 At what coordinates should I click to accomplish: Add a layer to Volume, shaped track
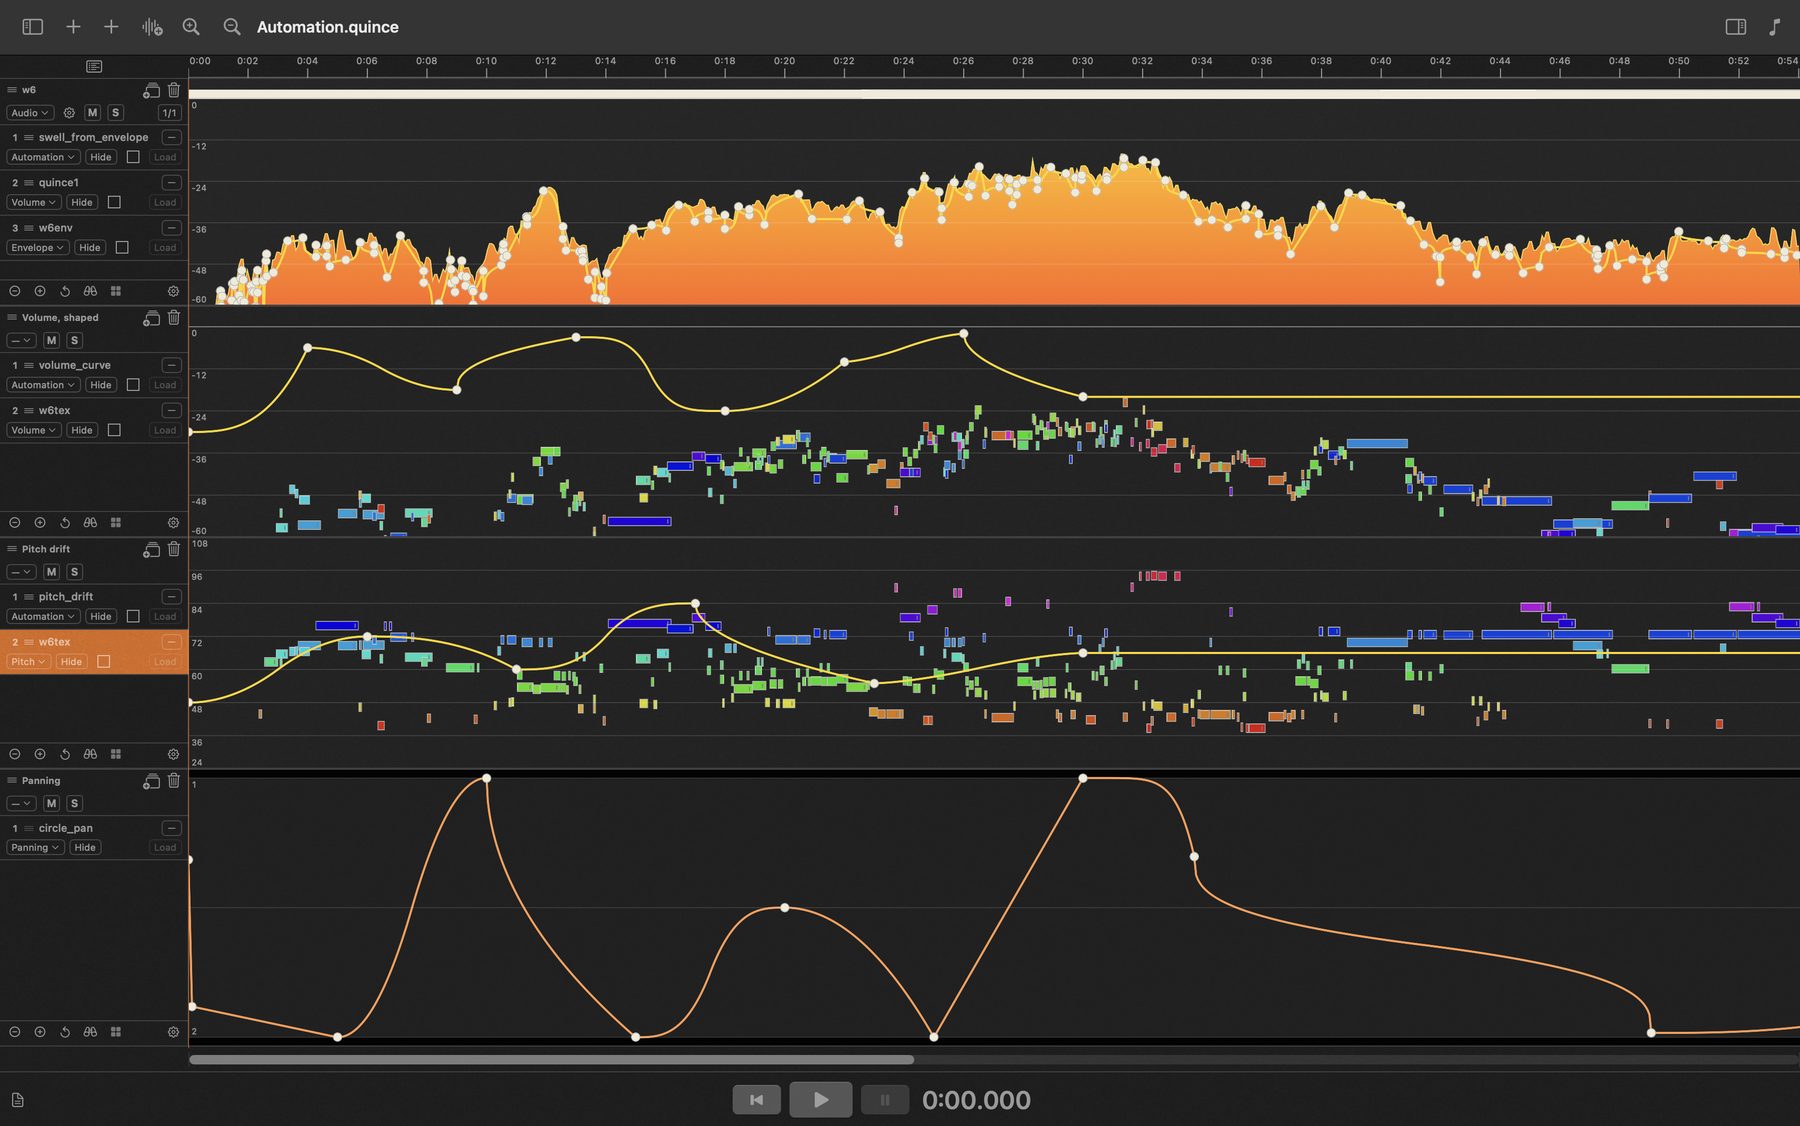[151, 318]
